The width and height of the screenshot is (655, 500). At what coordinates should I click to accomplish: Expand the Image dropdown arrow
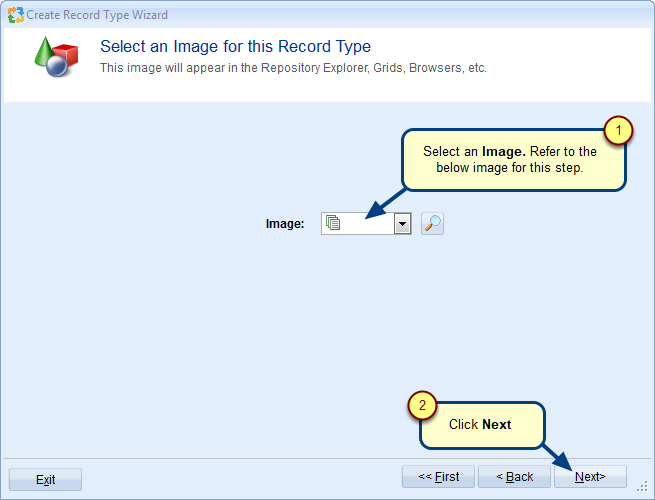tap(402, 224)
